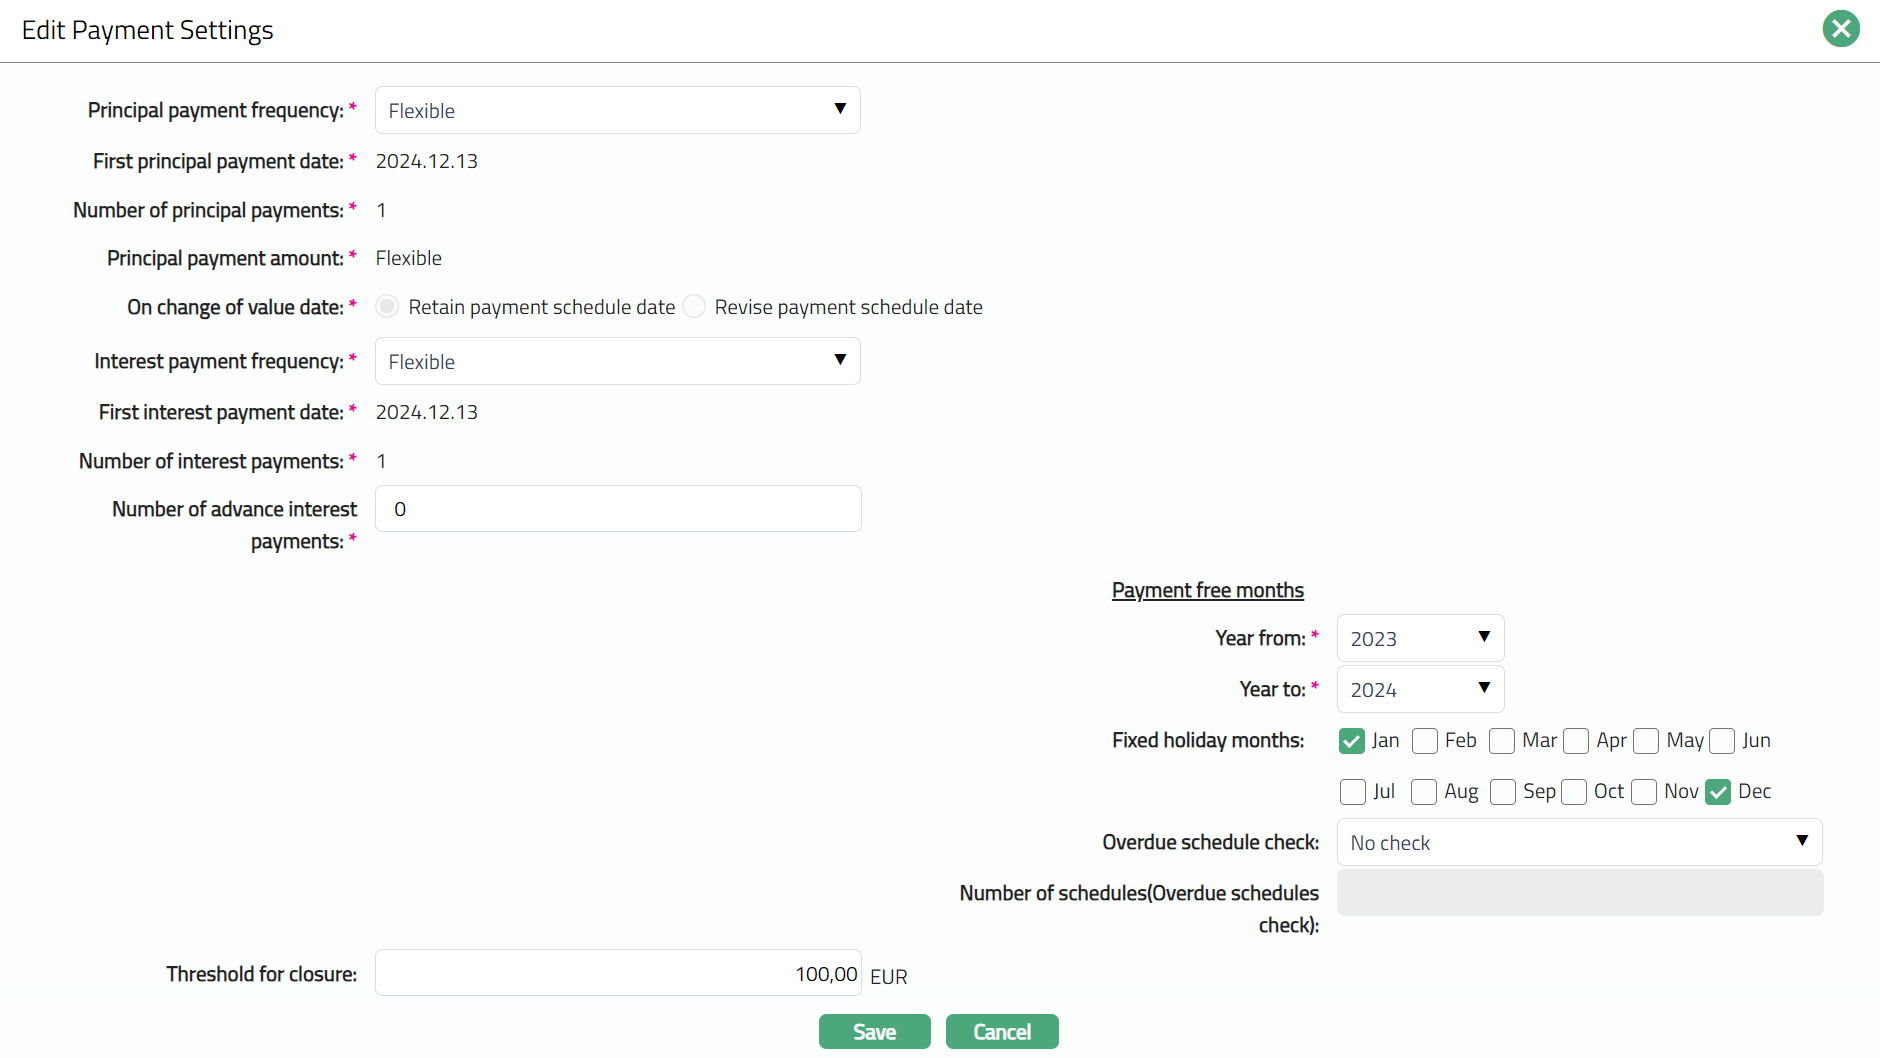1880x1058 pixels.
Task: Tick the Jun holiday month checkbox
Action: pyautogui.click(x=1722, y=741)
